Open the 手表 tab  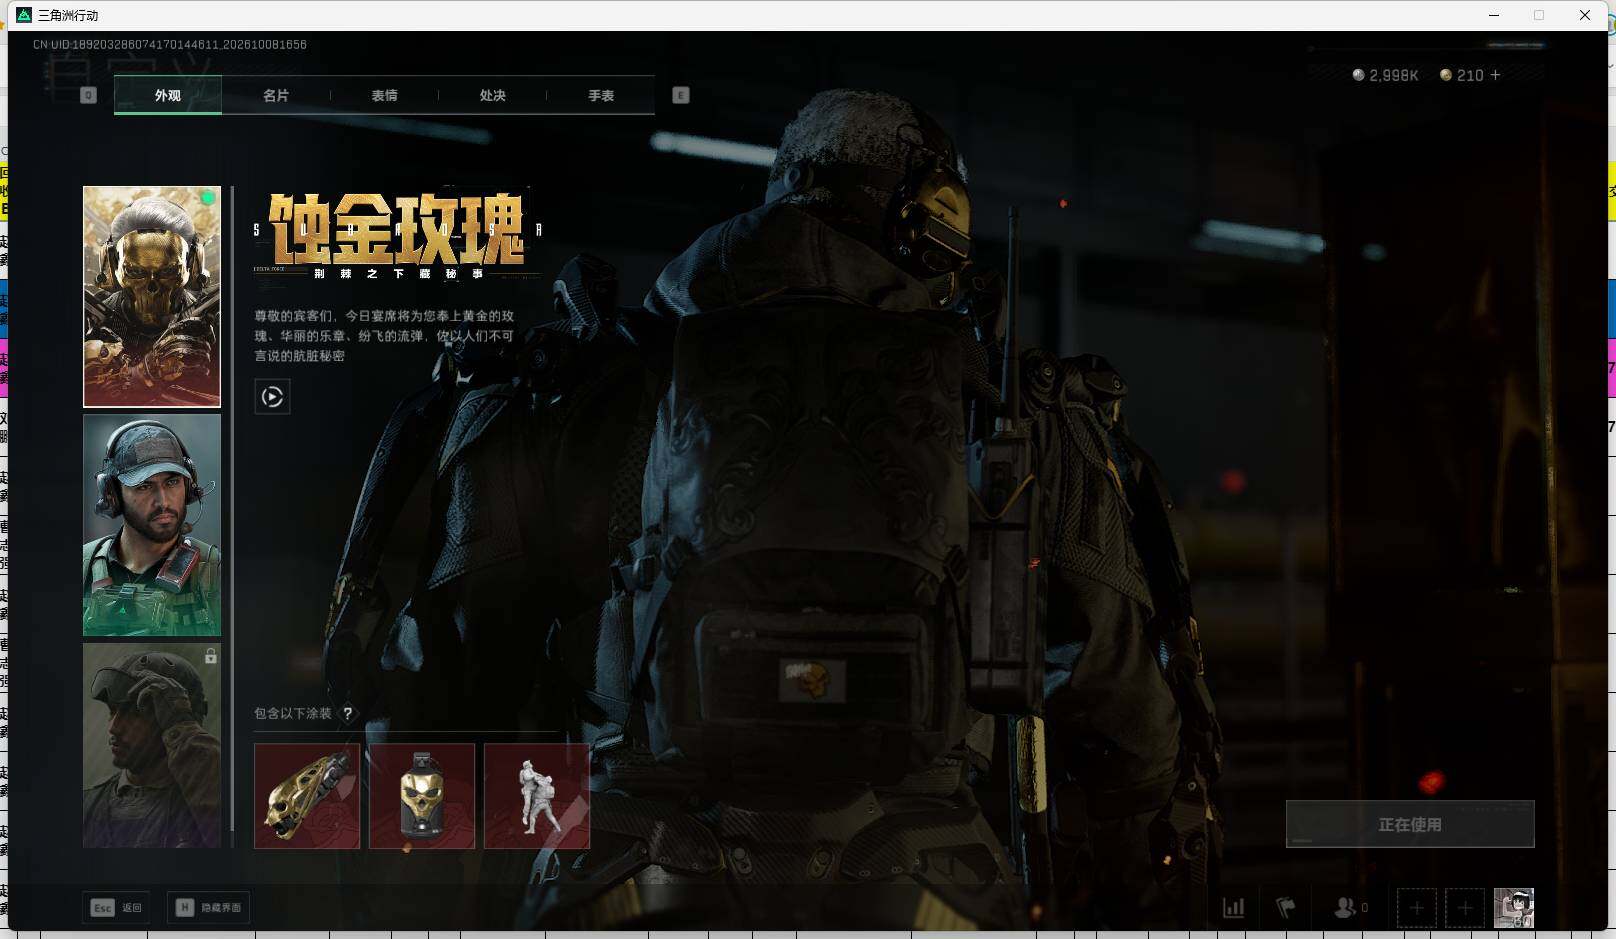[x=601, y=95]
